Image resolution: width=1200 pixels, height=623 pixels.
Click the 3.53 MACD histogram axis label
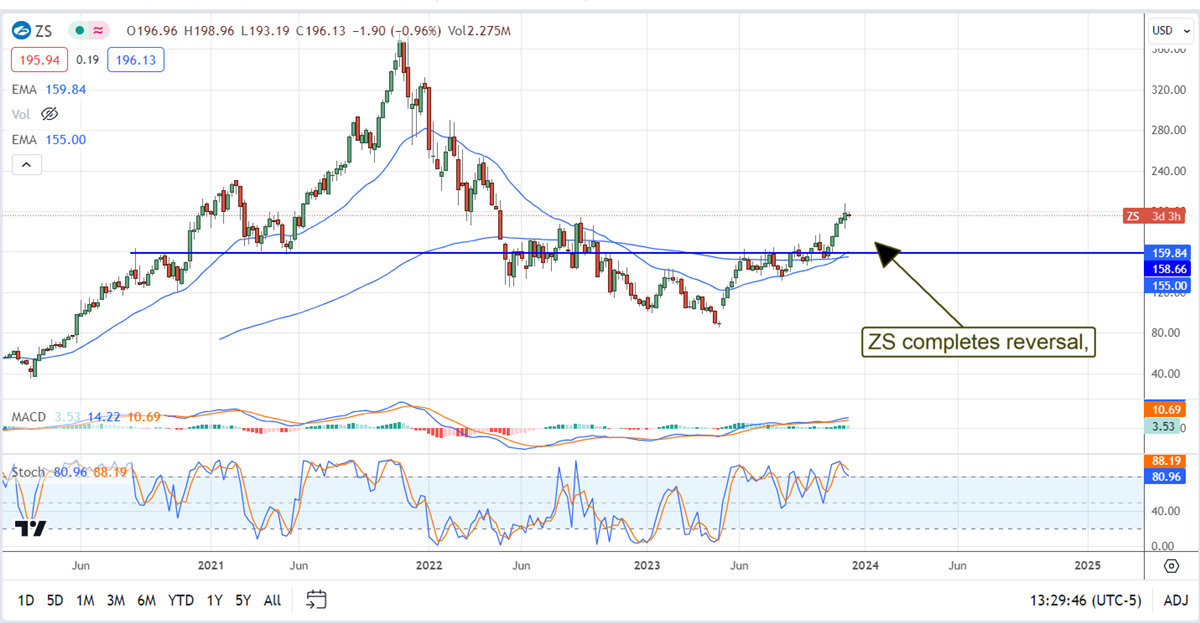tap(1160, 428)
